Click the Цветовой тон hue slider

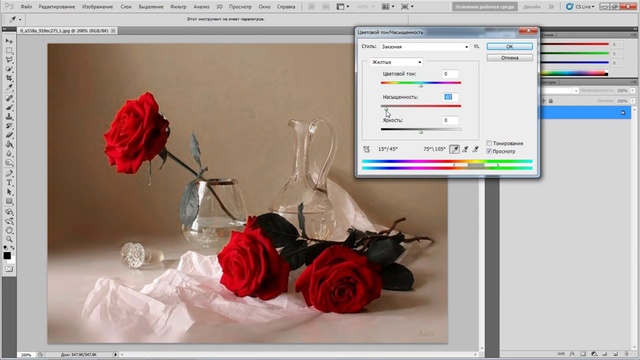tap(421, 83)
